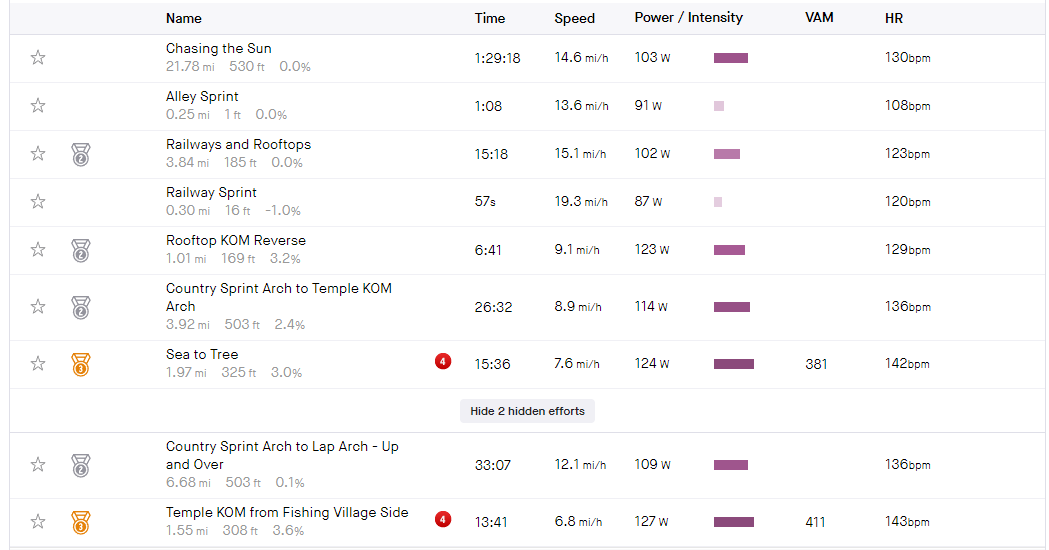Click medal icon on Country Sprint Arch to Lap Arch
The width and height of the screenshot is (1049, 550).
coord(81,465)
